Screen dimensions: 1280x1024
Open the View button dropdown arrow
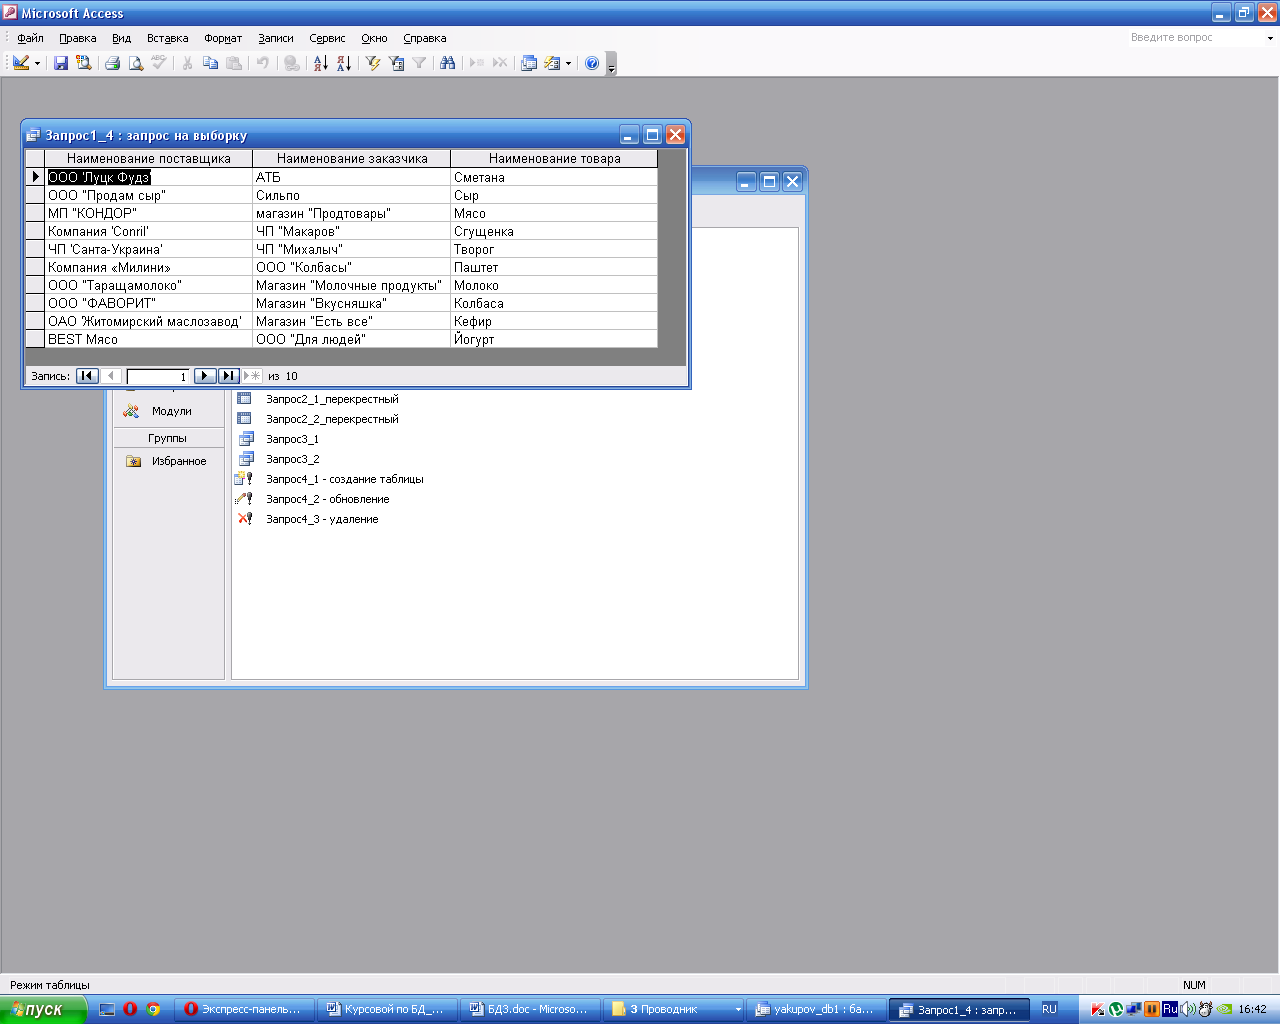(x=38, y=63)
